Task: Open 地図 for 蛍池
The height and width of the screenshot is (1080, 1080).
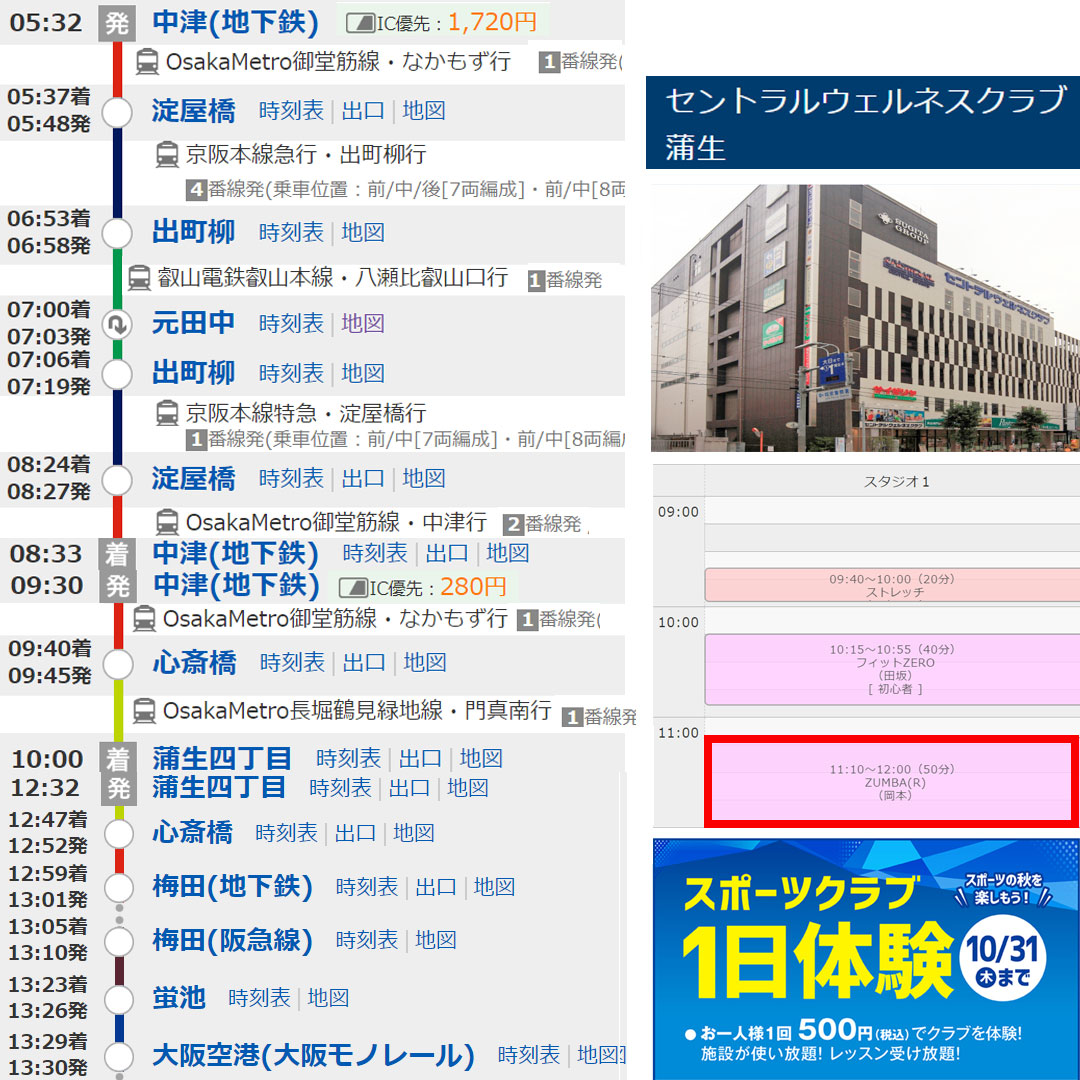Action: [328, 998]
